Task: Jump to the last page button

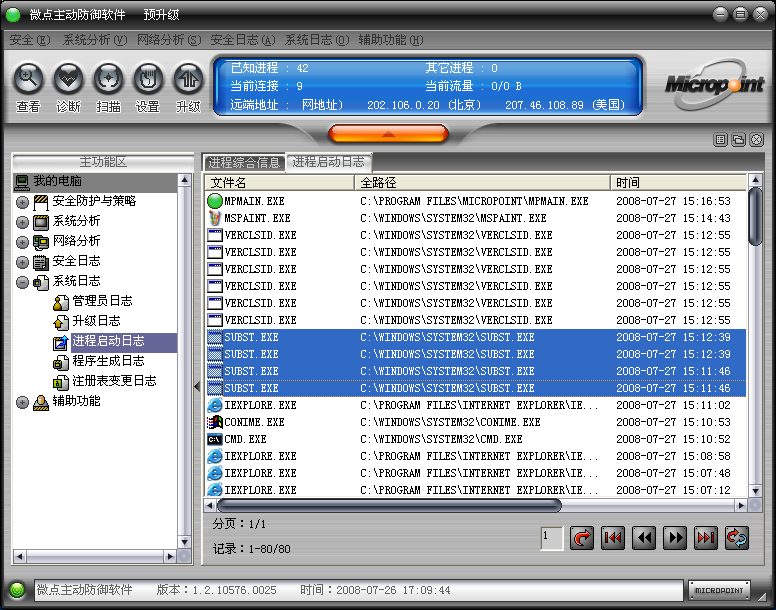Action: [x=706, y=538]
